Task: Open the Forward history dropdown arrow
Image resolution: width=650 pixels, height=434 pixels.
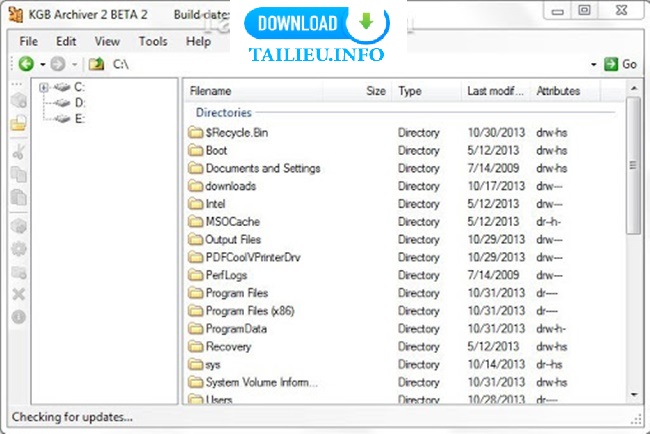Action: 74,65
